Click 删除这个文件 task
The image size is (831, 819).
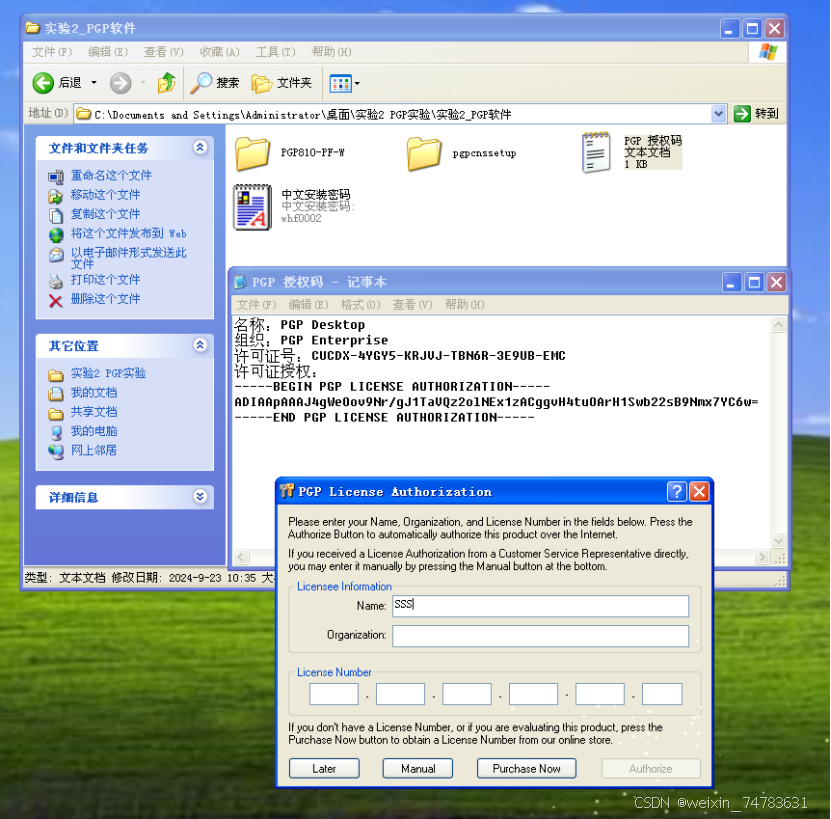click(105, 299)
